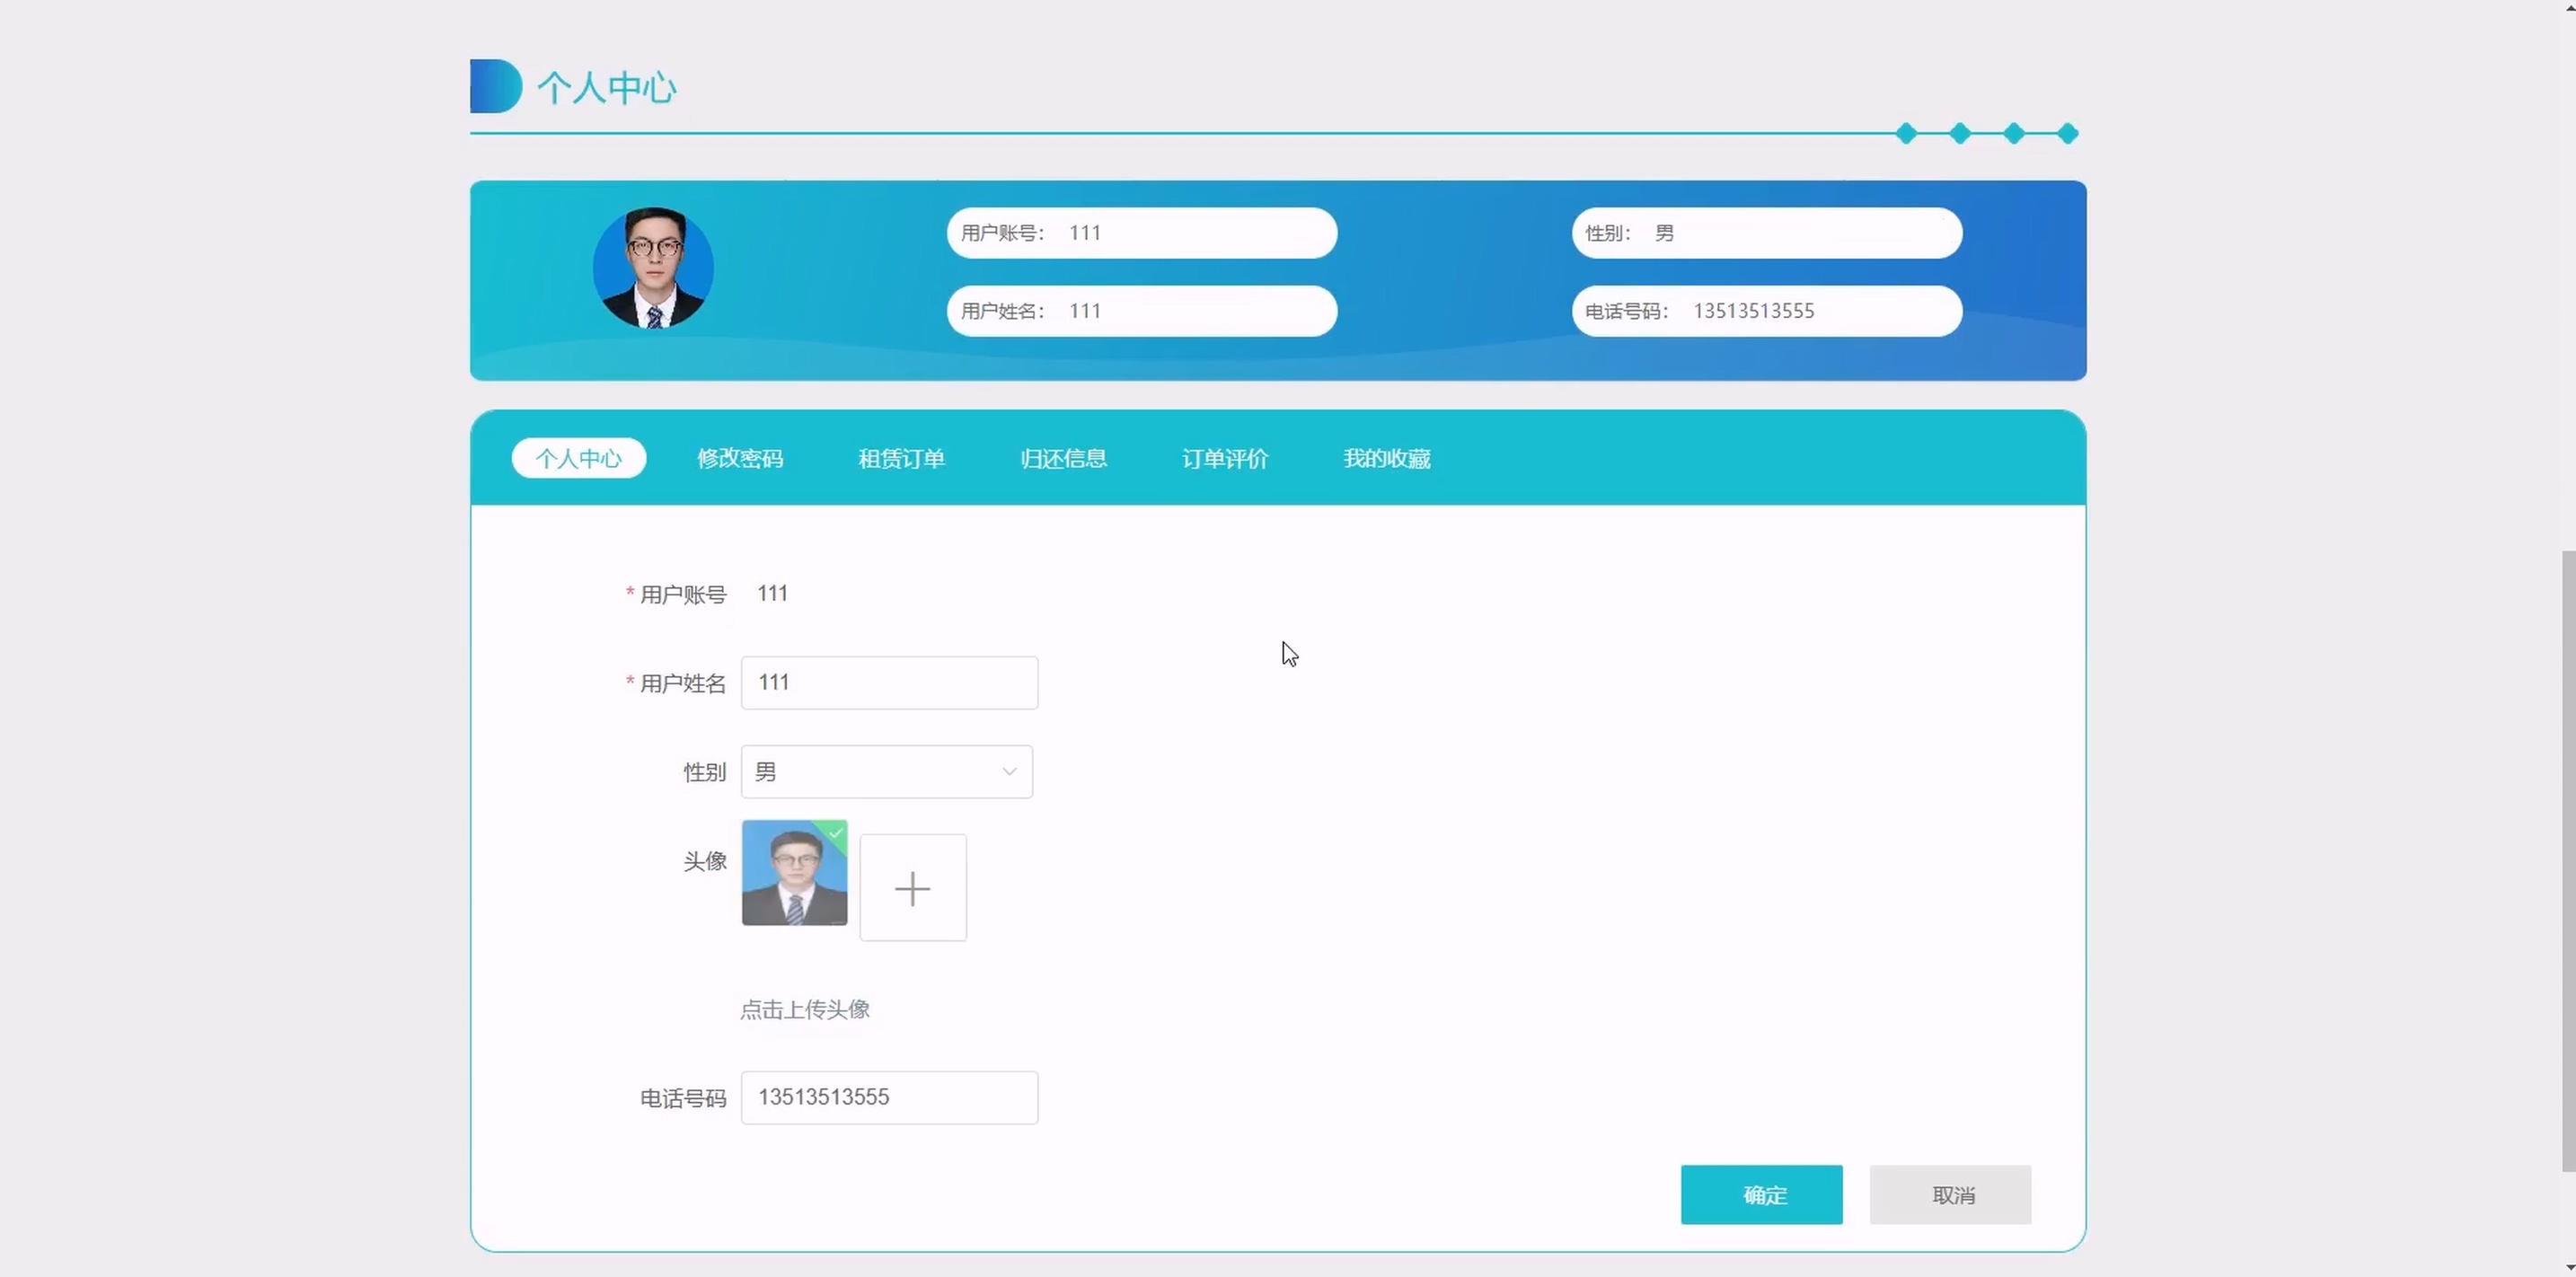Image resolution: width=2576 pixels, height=1277 pixels.
Task: Click the uploaded avatar photo thumbnail
Action: coord(793,874)
